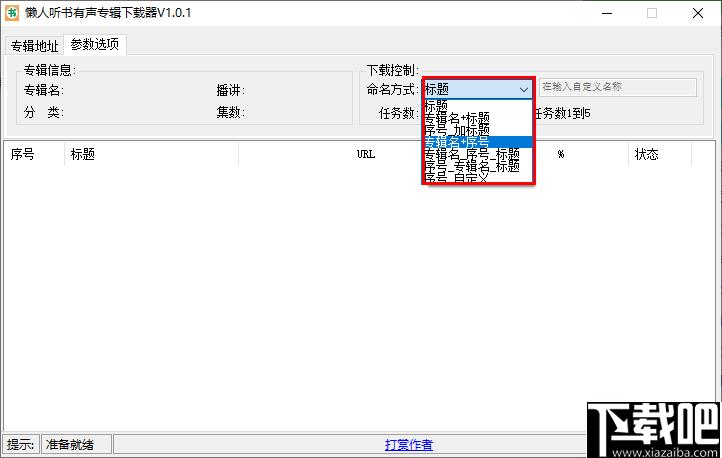Click the 专辑名: label
Screen dimensions: 722x458
(44, 90)
